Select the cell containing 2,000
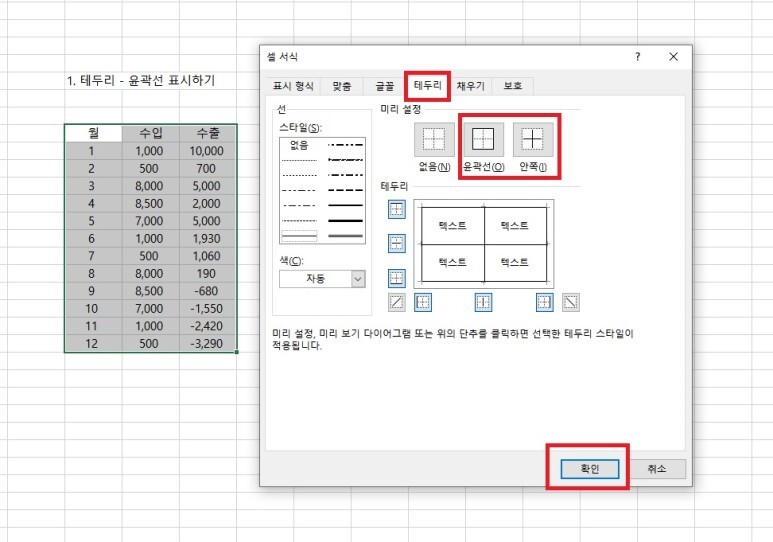Screen dimensions: 773x542 pyautogui.click(x=208, y=204)
